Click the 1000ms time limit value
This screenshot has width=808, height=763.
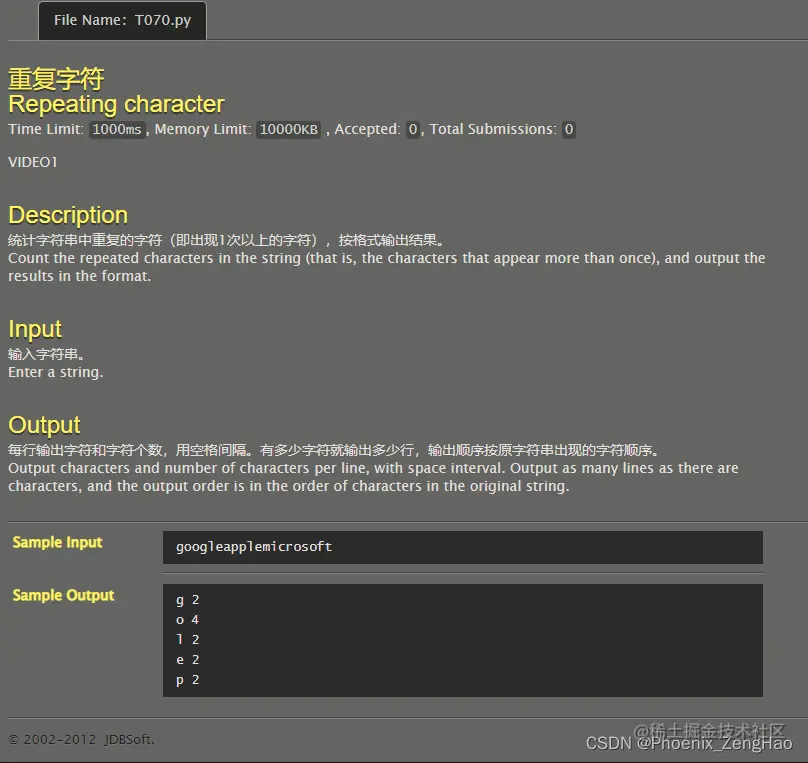(117, 129)
